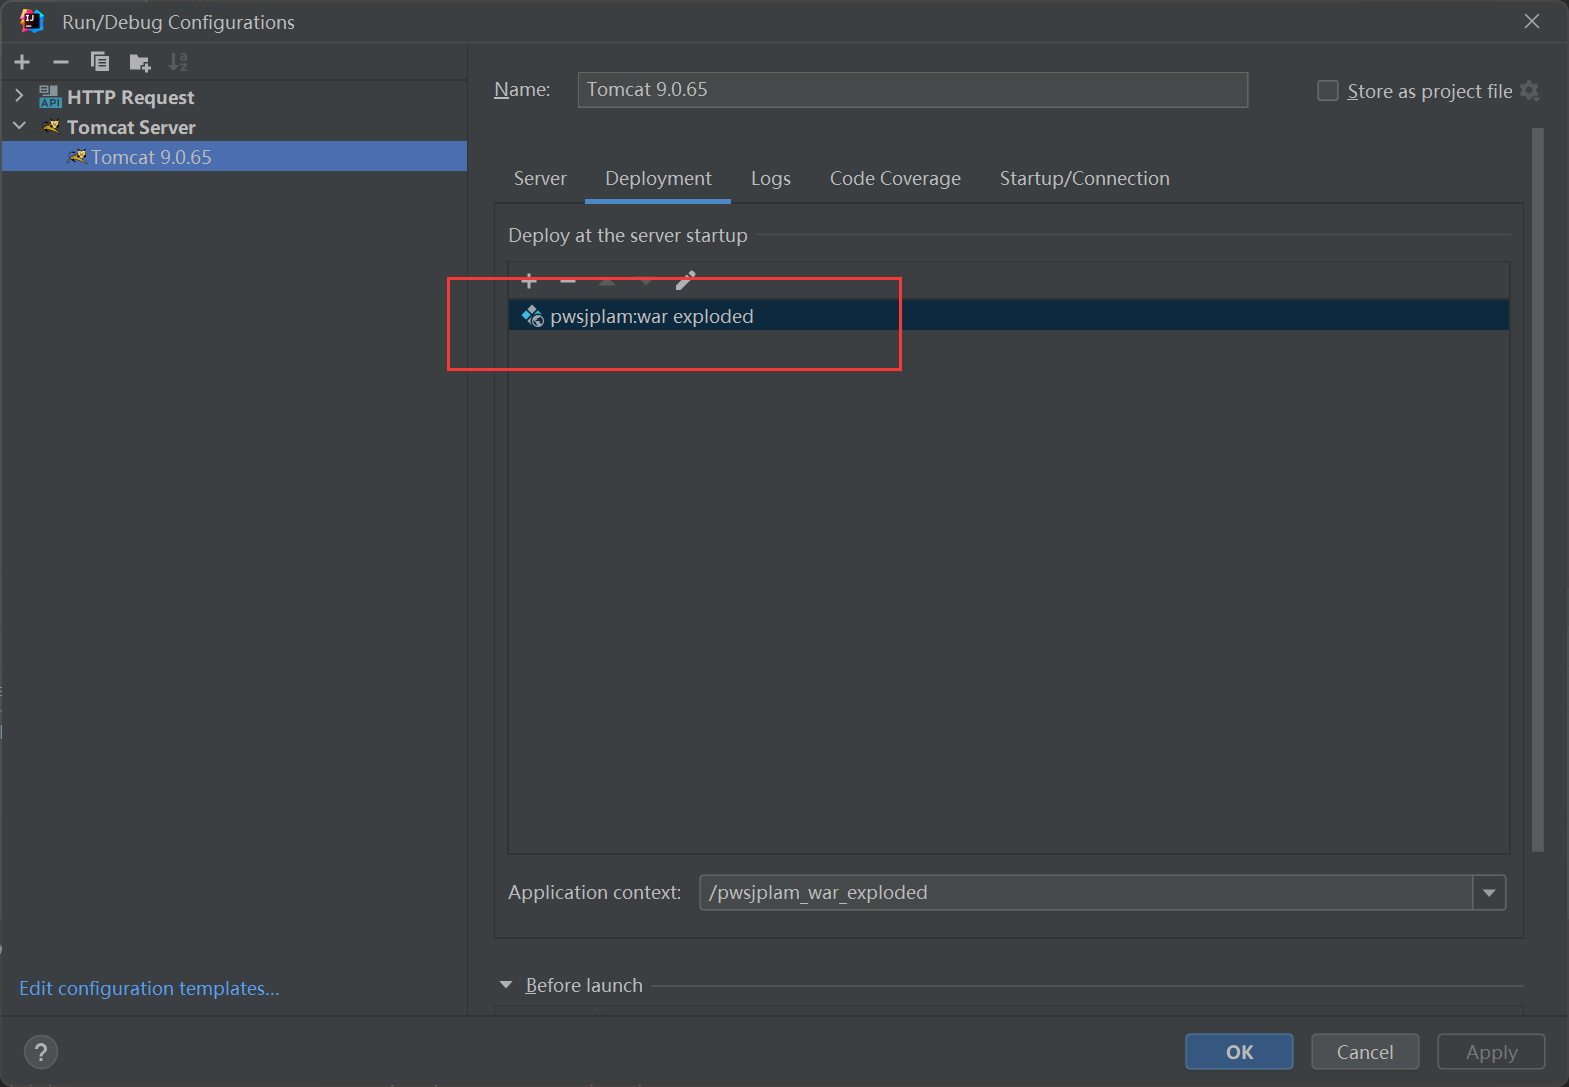Move artifact down arrow in deployment toolbar
This screenshot has width=1569, height=1087.
(646, 281)
